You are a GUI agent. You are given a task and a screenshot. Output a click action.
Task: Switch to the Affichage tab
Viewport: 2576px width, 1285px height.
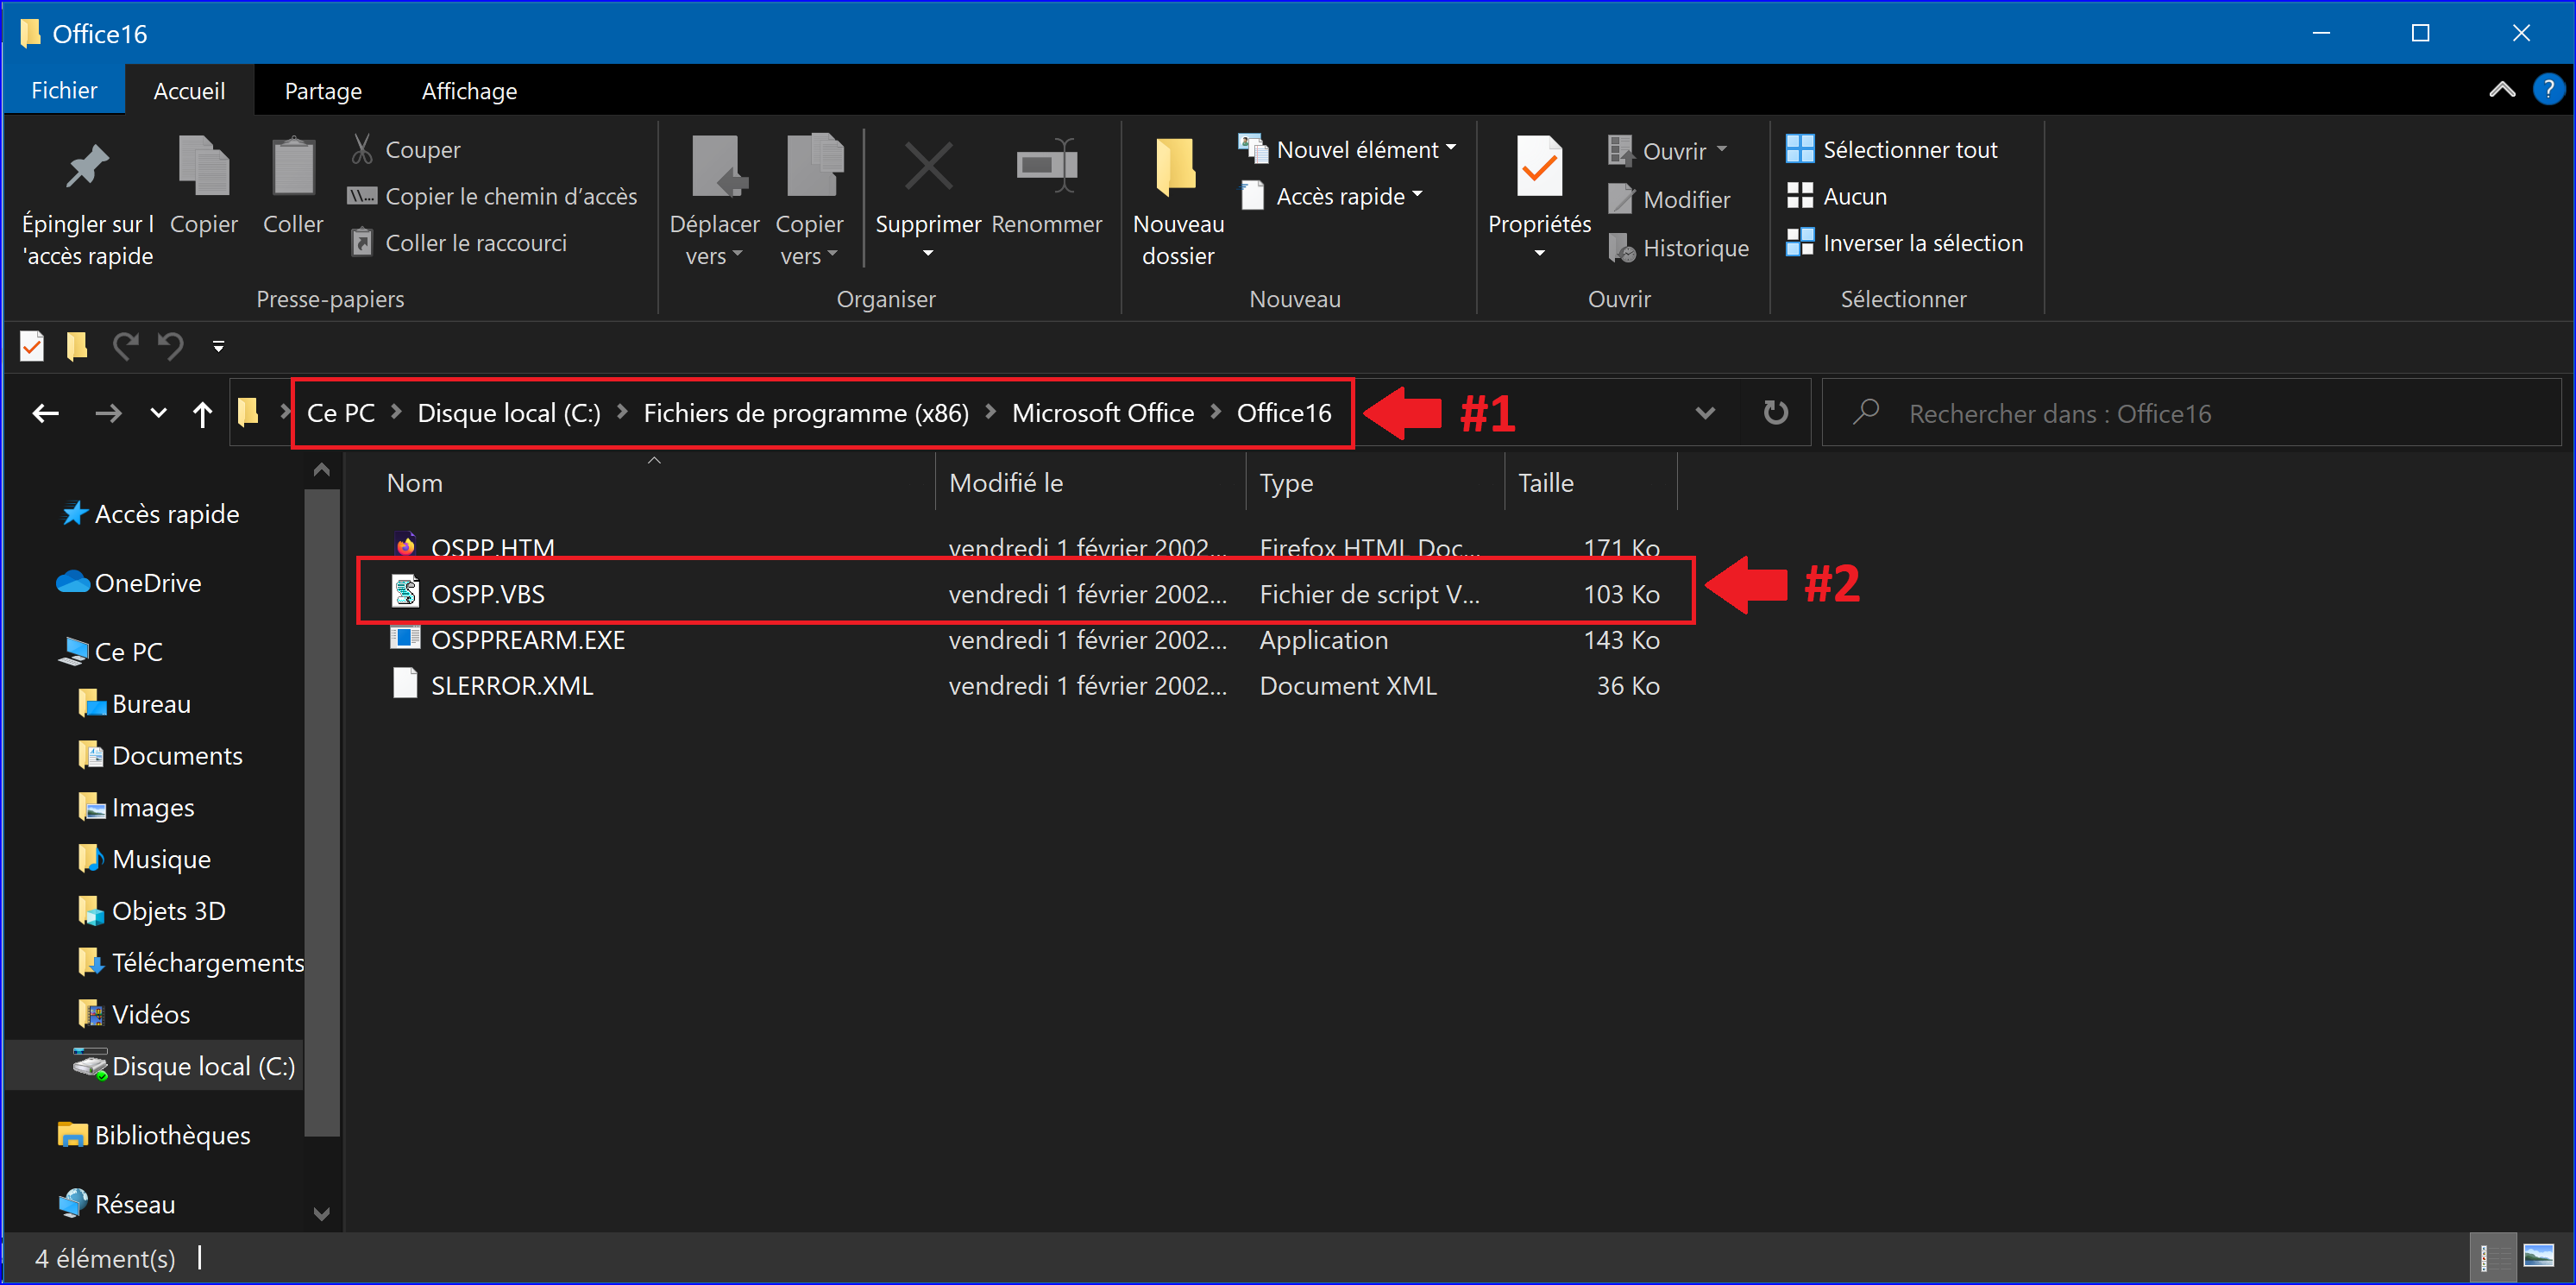tap(469, 90)
